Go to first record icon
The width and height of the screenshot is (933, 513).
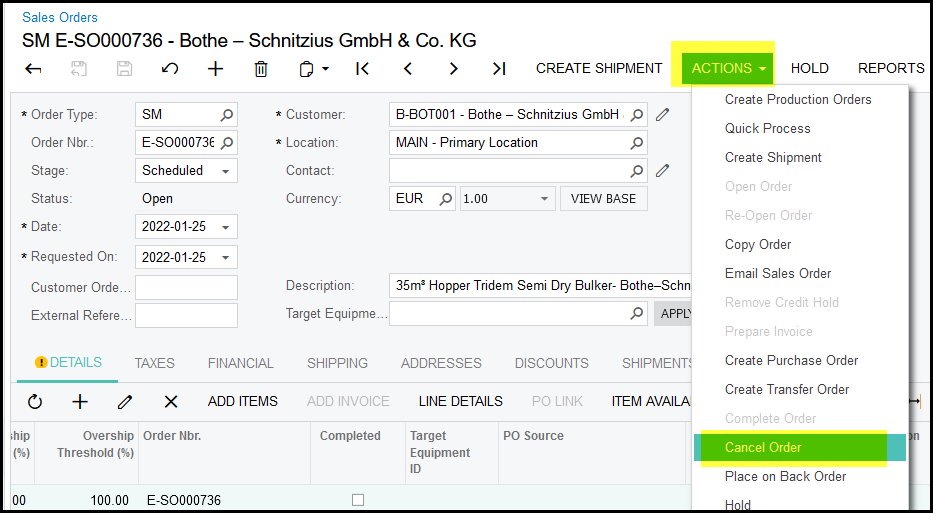tap(362, 69)
